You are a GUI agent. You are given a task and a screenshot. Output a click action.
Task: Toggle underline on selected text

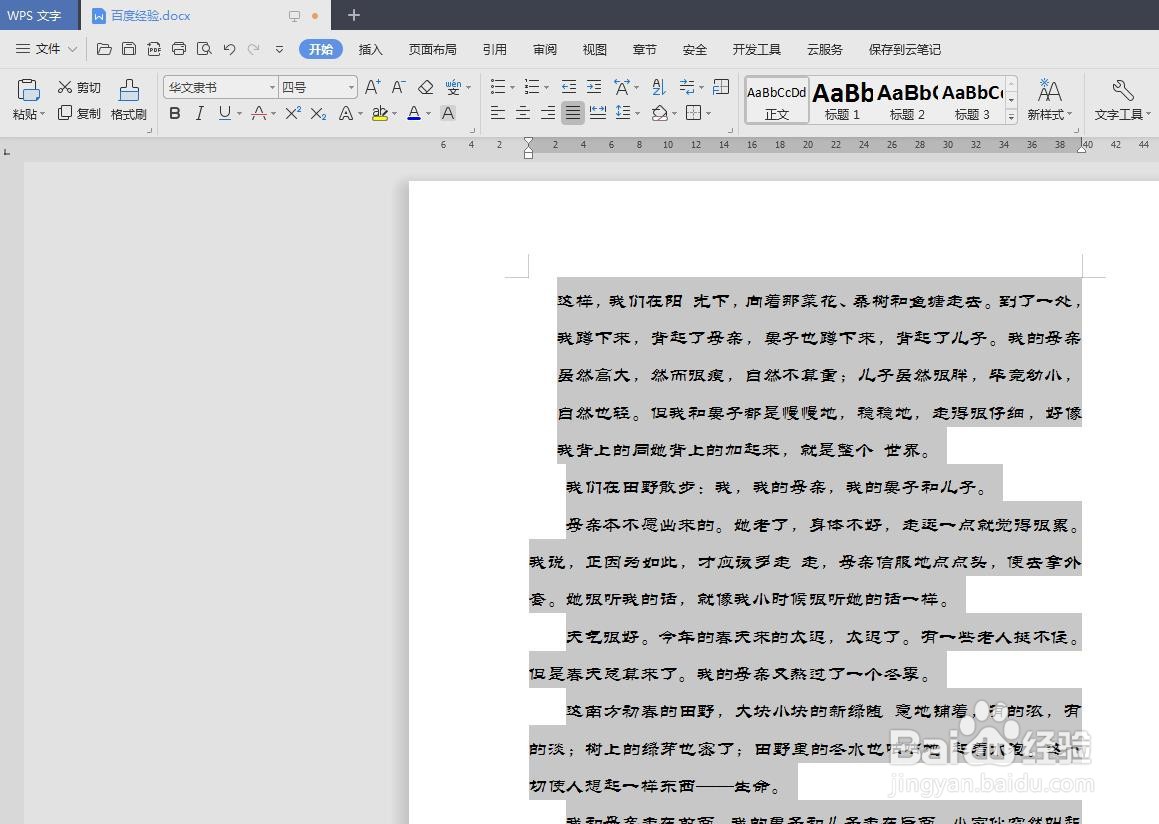pyautogui.click(x=224, y=113)
